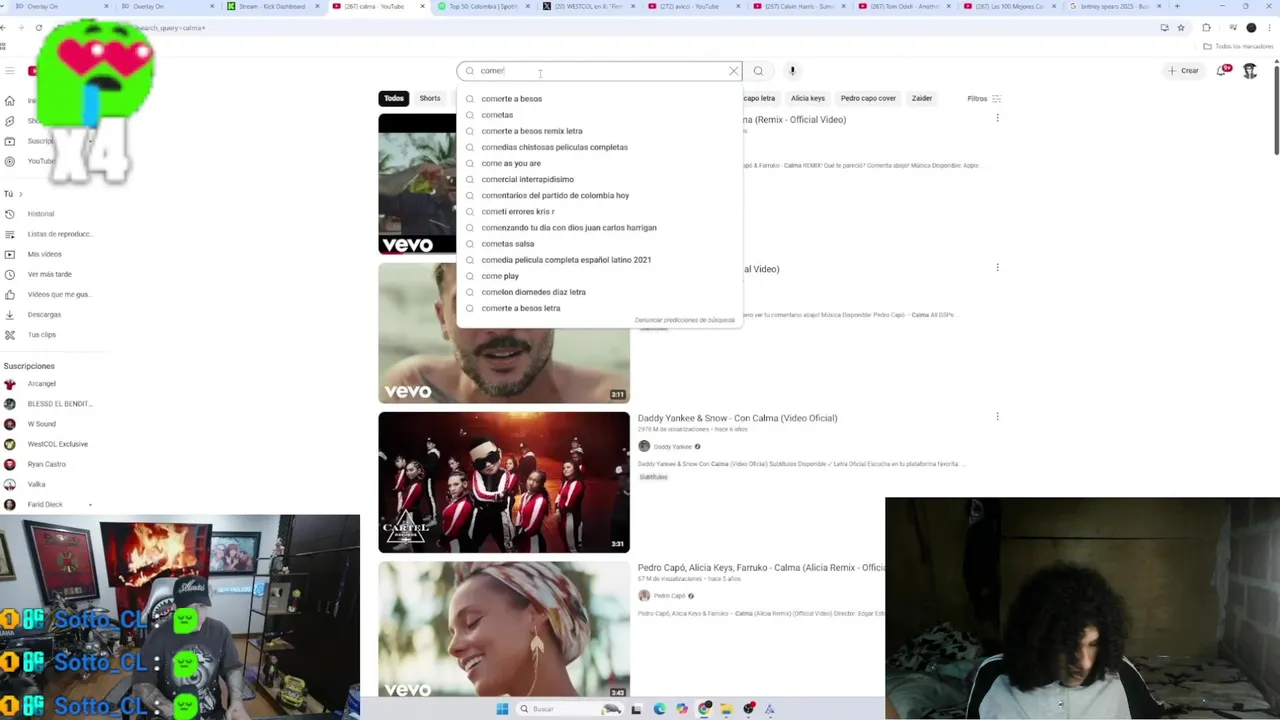Click the search magnifier button
1280x720 pixels.
tap(758, 71)
